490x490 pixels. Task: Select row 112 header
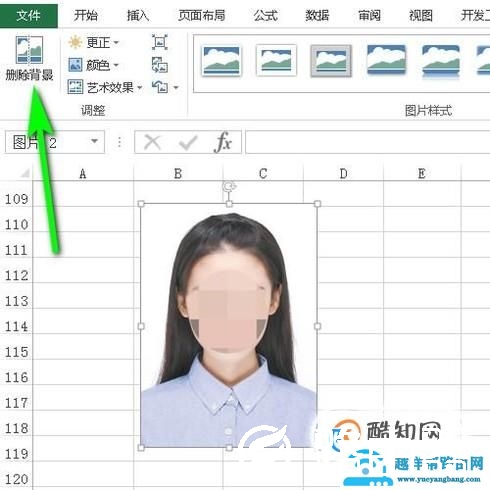coord(16,275)
